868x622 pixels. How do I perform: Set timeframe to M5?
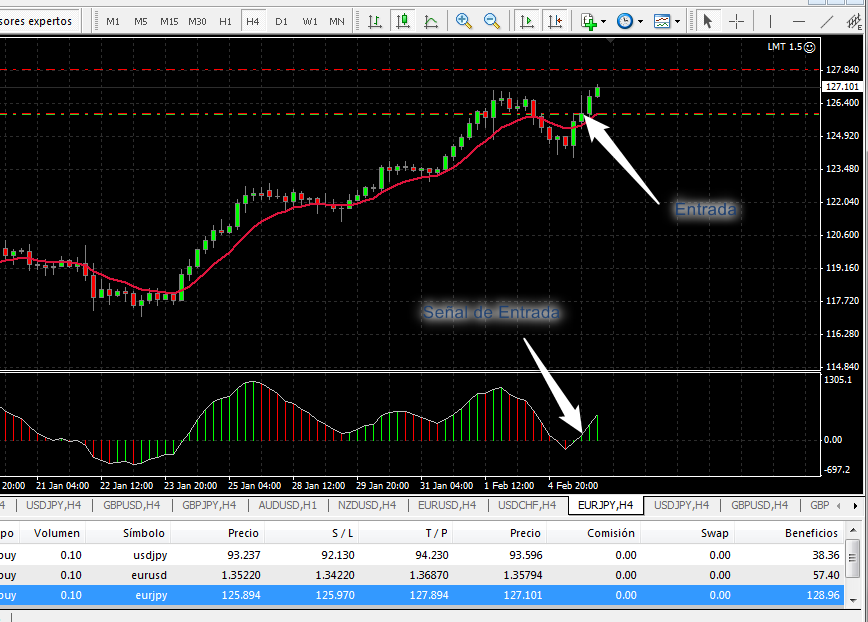(x=141, y=22)
